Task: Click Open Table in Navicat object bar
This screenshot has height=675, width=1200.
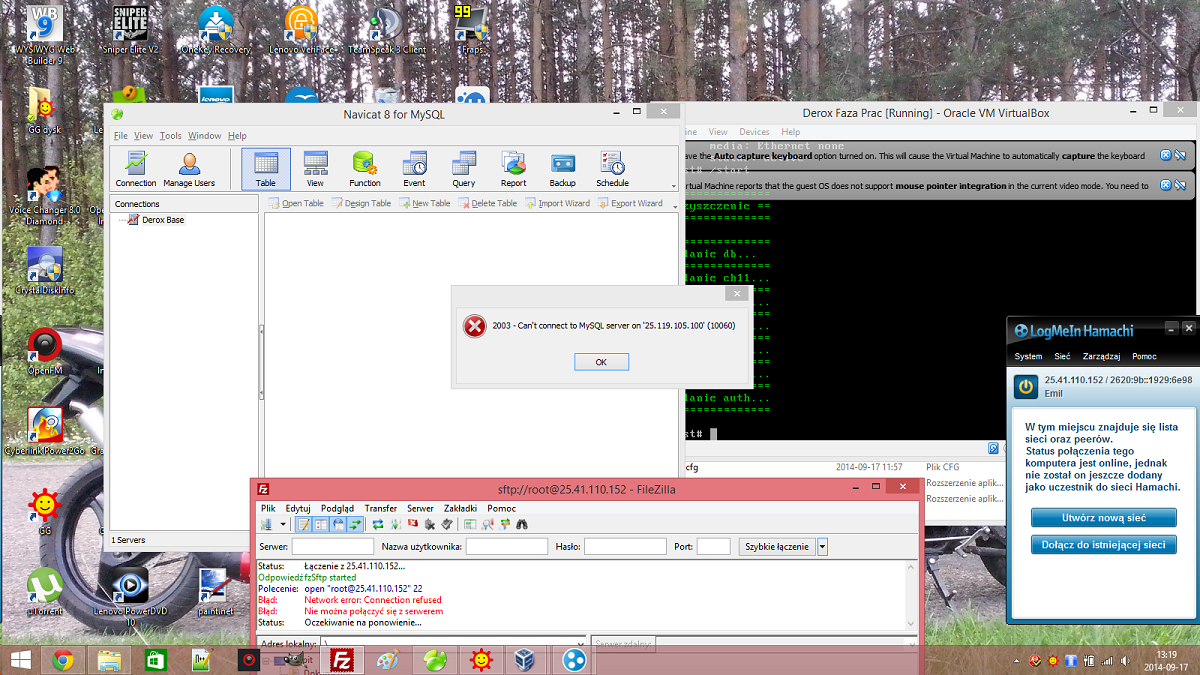Action: pos(296,203)
